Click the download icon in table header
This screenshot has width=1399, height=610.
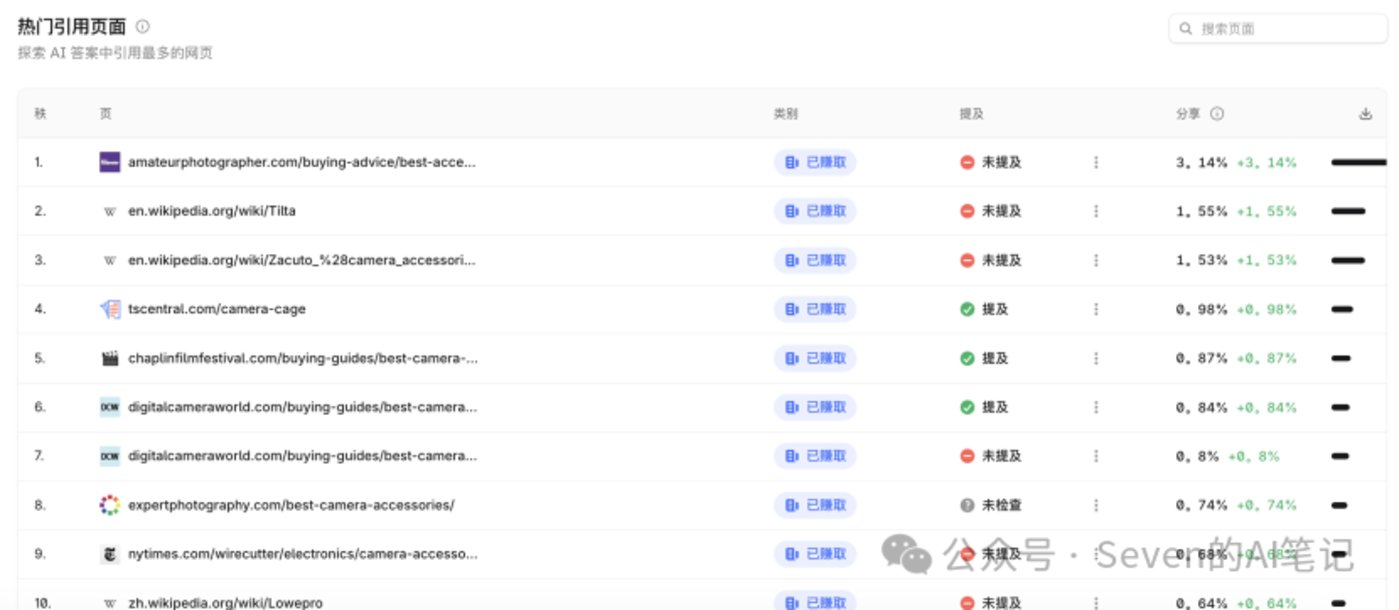click(1365, 114)
